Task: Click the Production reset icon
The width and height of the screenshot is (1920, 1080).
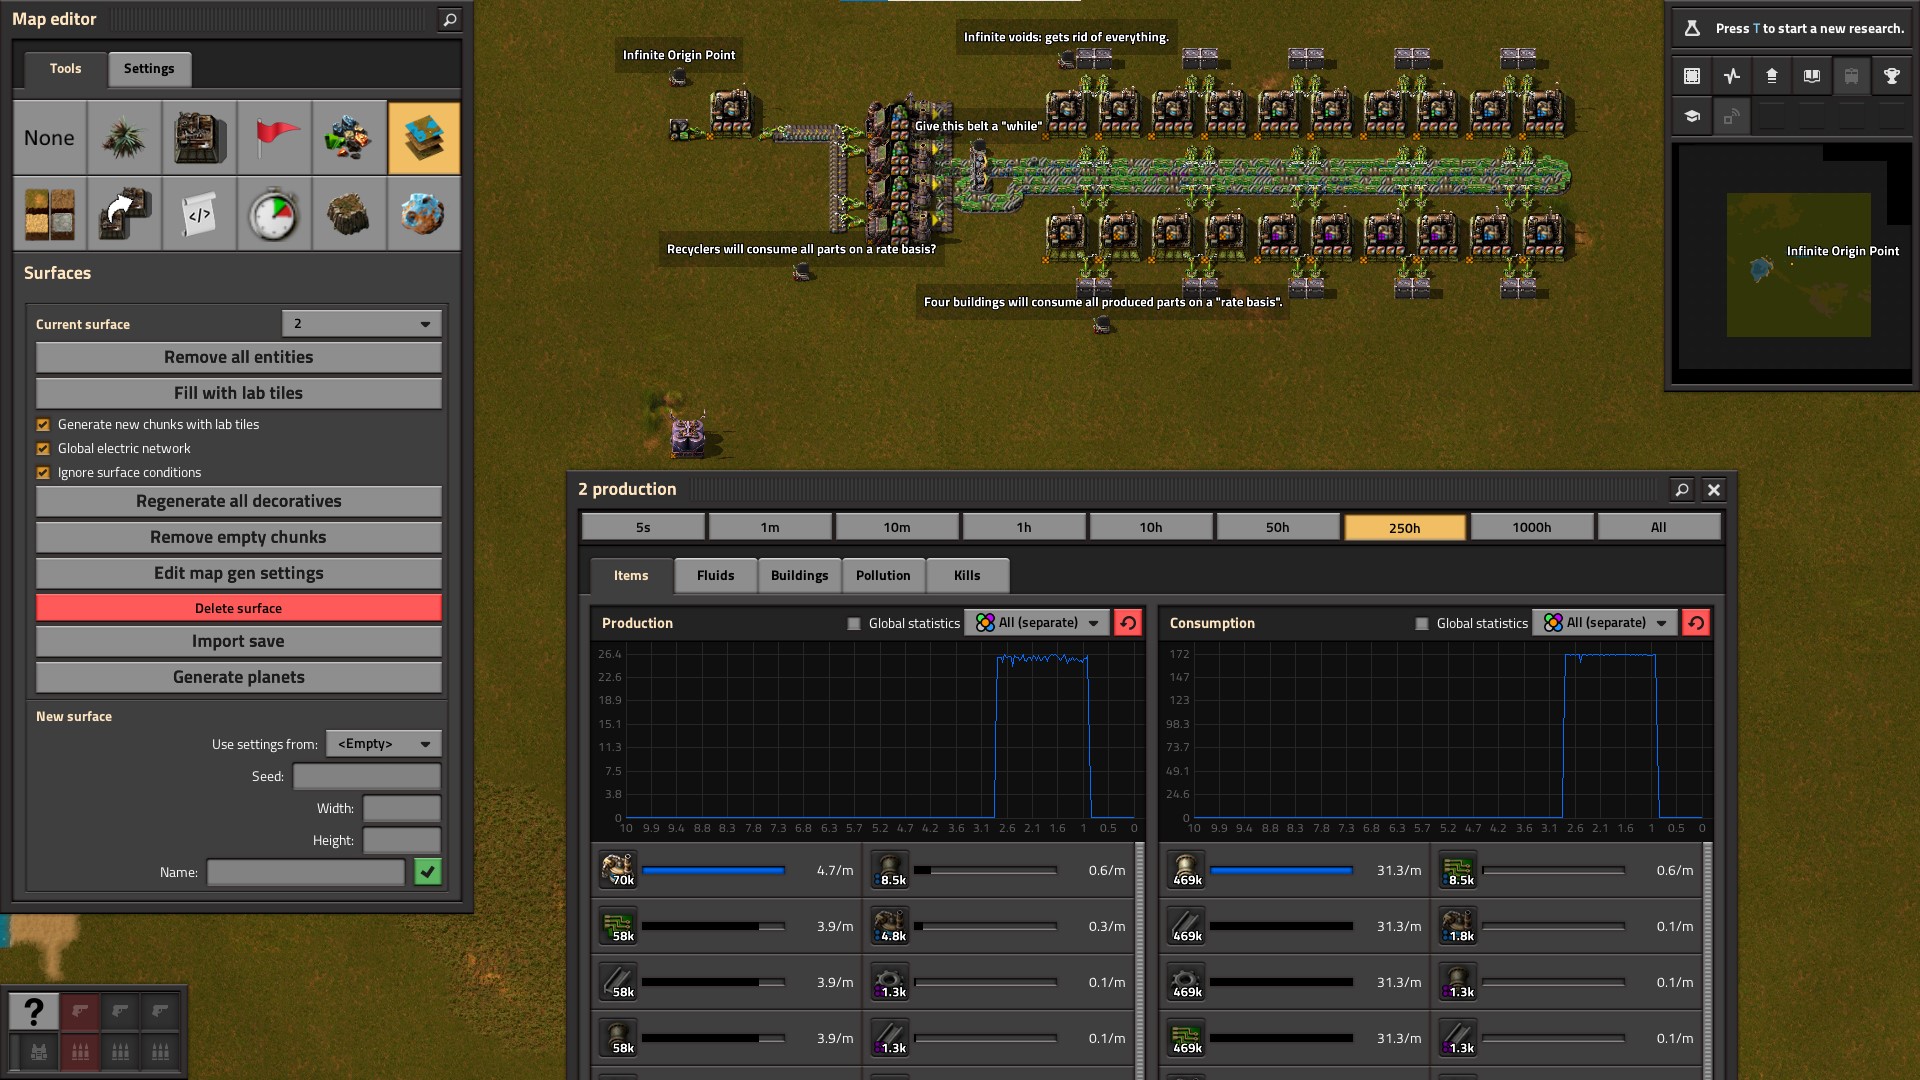Action: click(1128, 623)
